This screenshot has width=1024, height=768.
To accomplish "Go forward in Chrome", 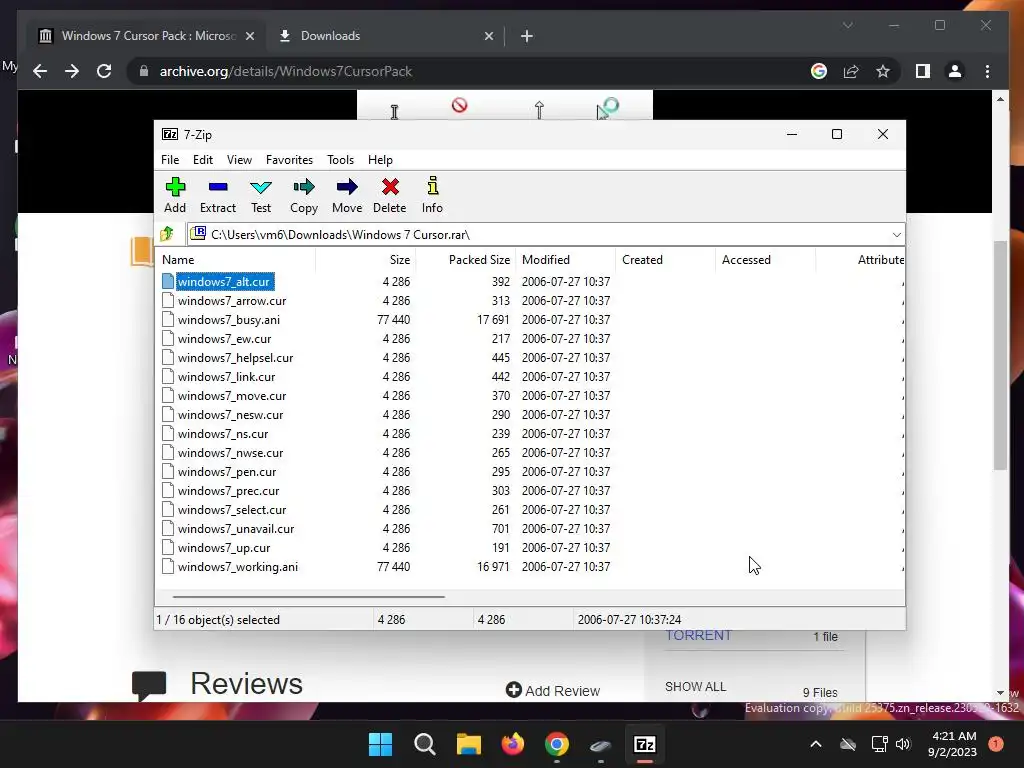I will pos(72,71).
